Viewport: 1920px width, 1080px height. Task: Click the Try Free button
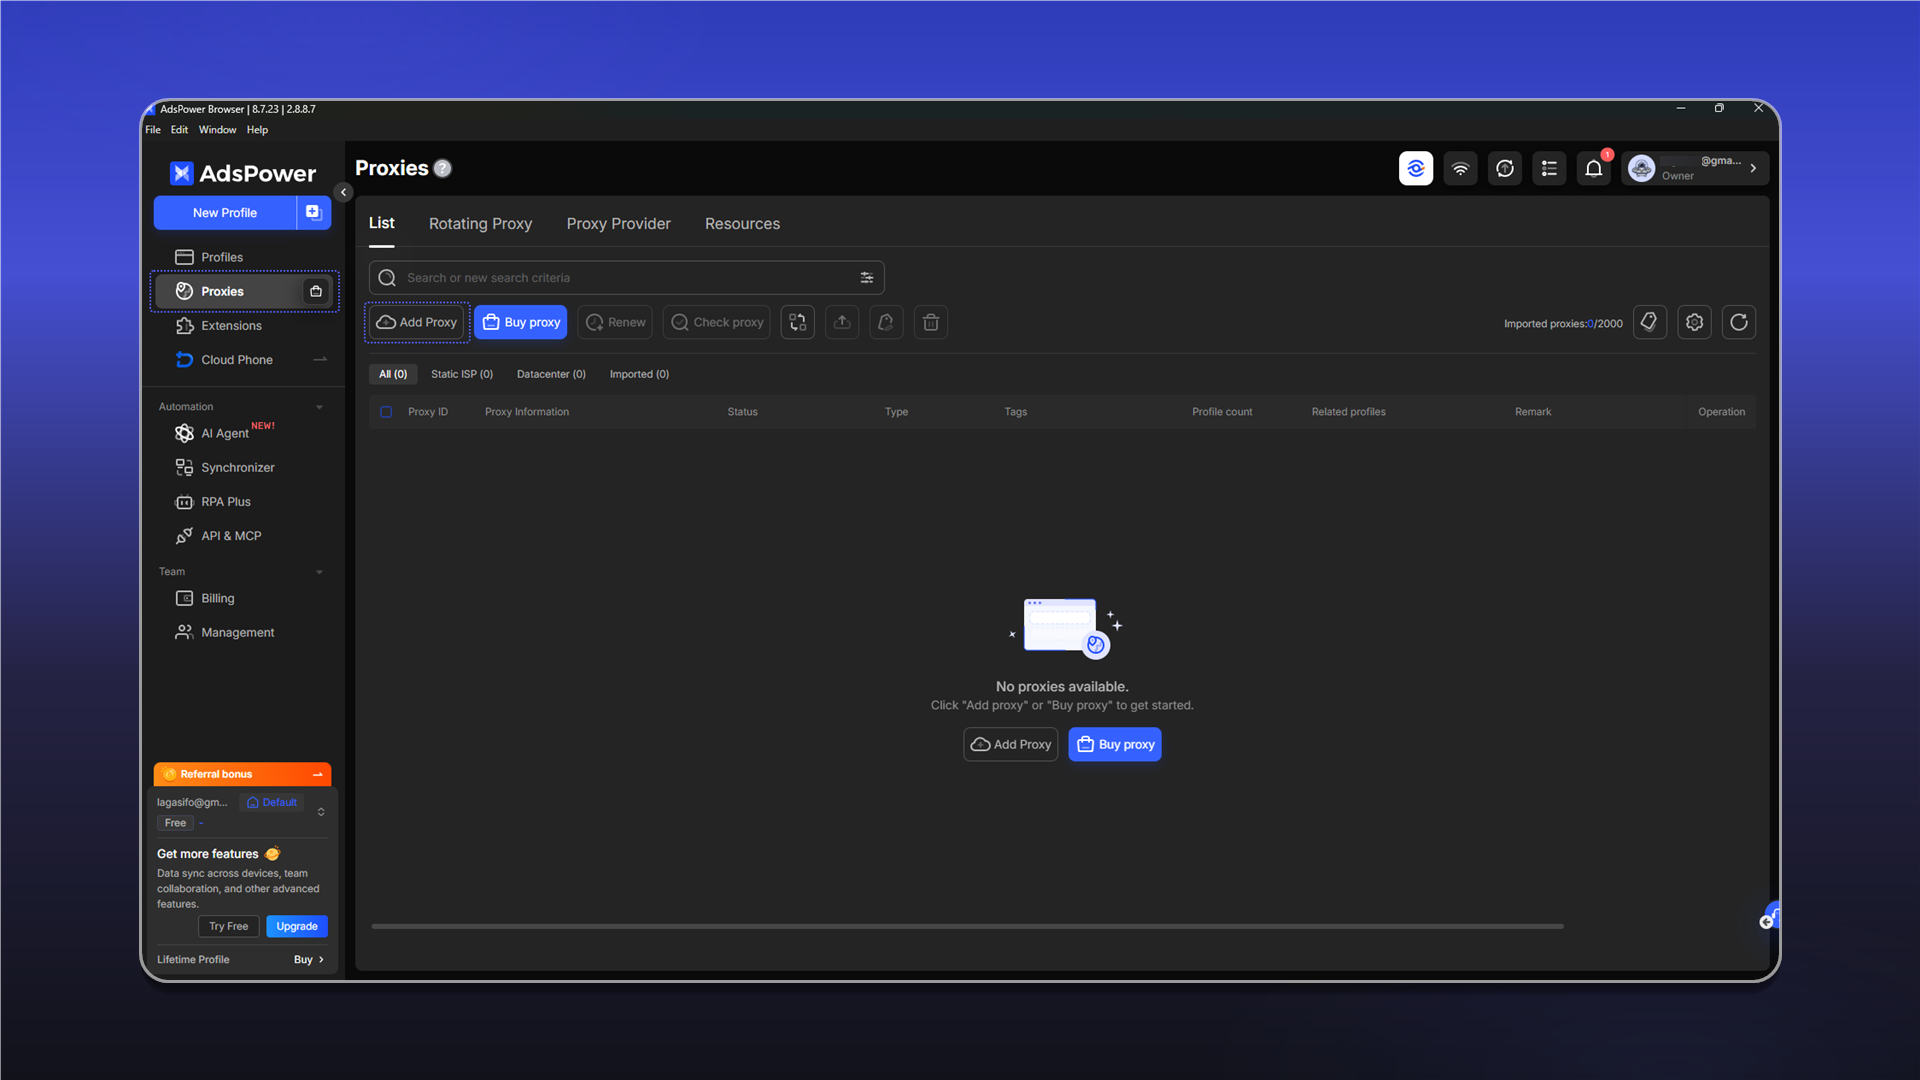tap(229, 926)
